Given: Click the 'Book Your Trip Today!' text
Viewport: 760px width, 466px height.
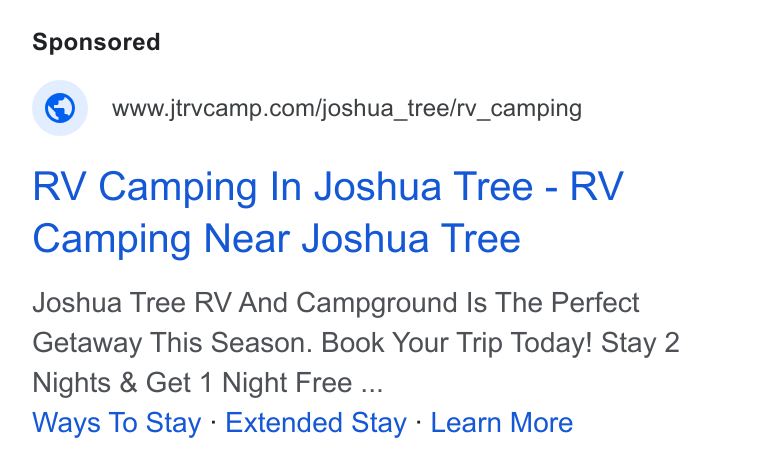Looking at the screenshot, I should [x=457, y=343].
